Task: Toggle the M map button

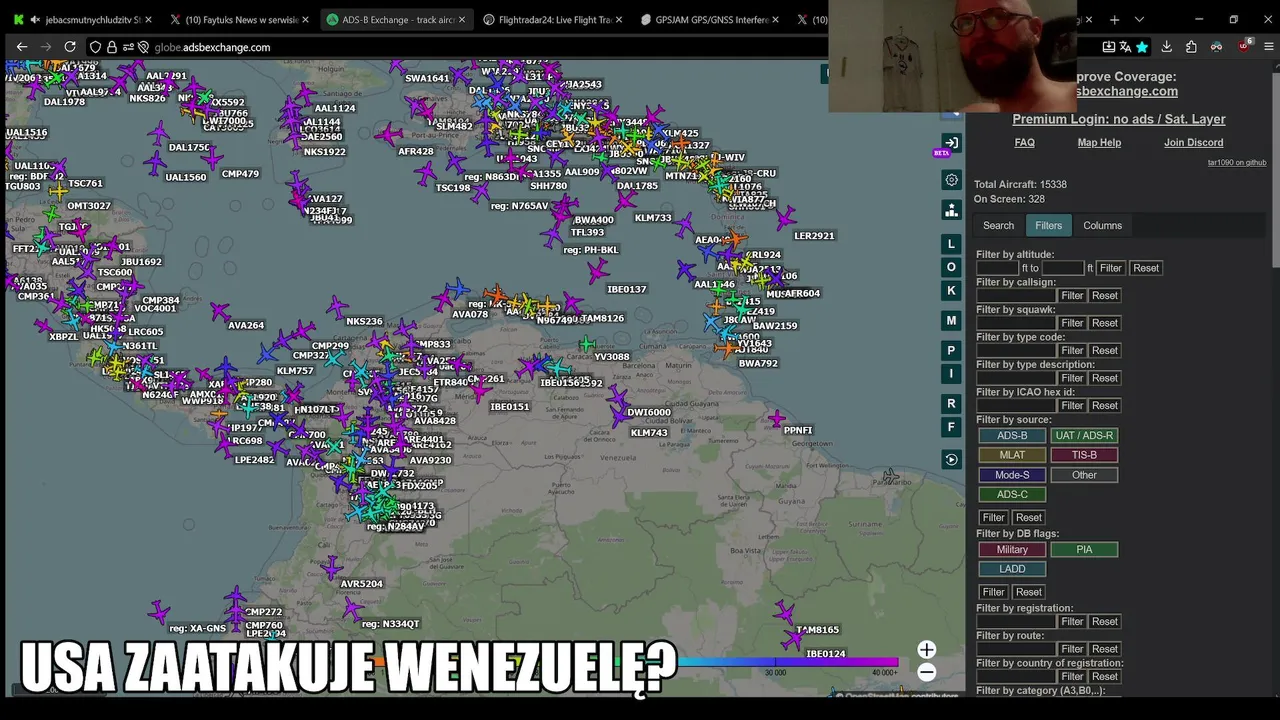Action: tap(951, 321)
